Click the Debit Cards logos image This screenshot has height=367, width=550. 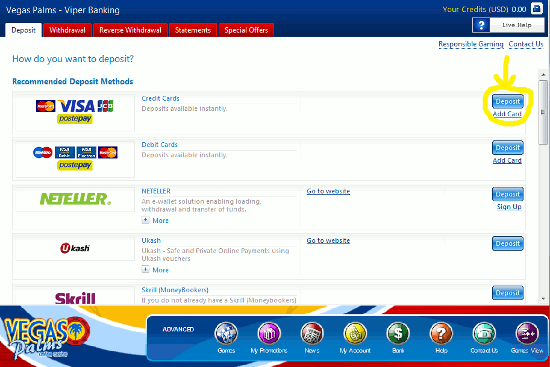pos(75,158)
